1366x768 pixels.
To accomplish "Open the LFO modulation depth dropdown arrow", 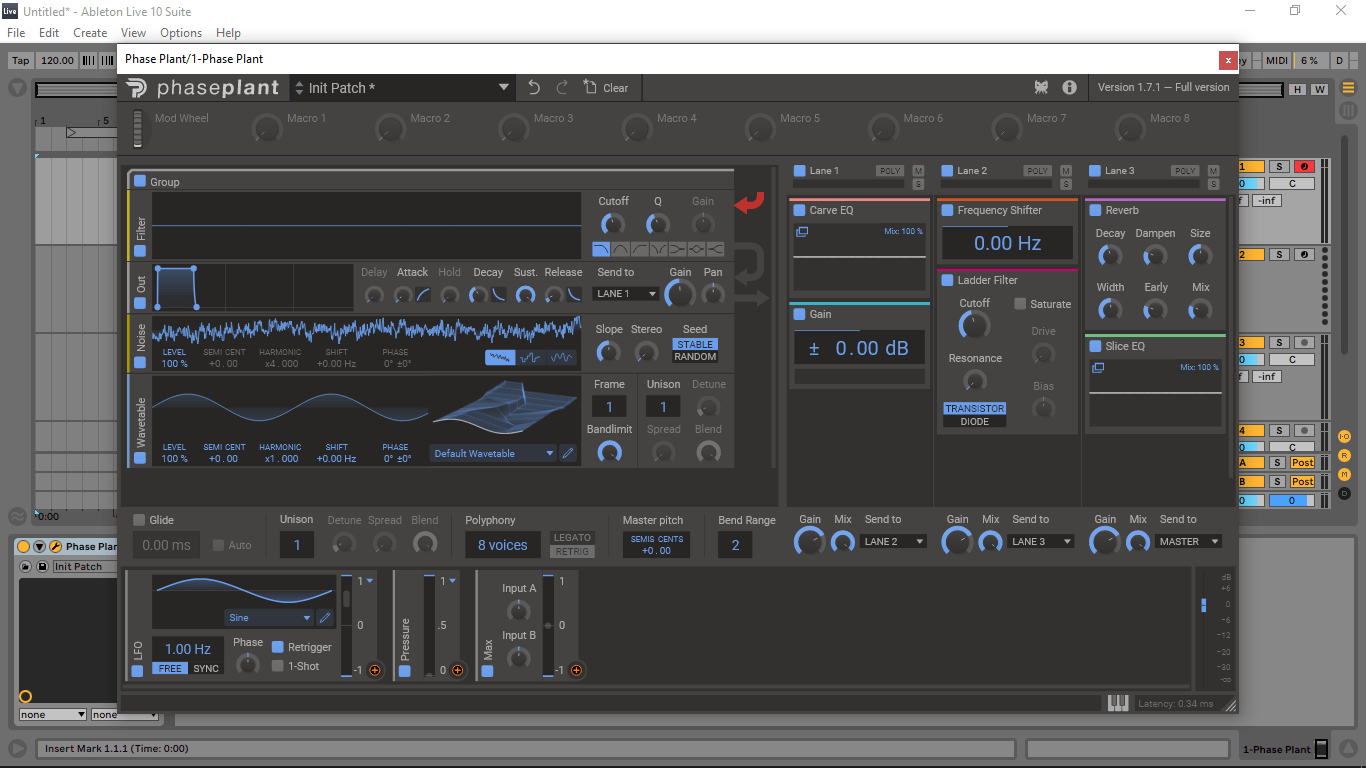I will (369, 581).
